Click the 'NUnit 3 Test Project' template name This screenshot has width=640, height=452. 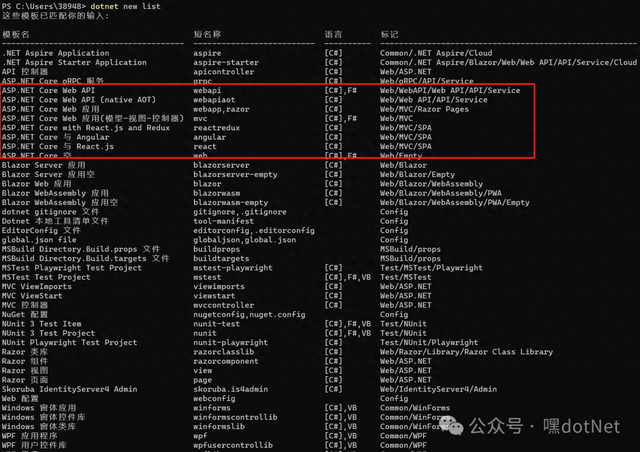[48, 334]
